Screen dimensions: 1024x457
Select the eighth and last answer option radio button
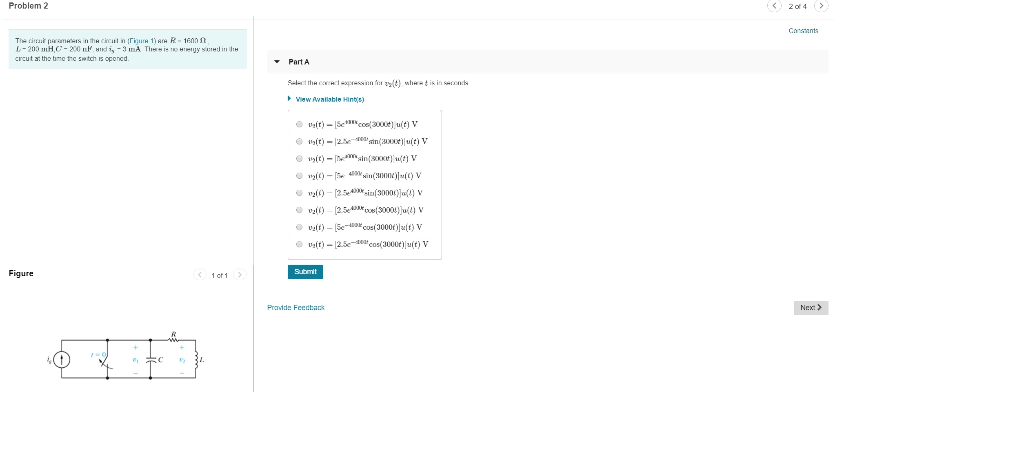point(299,244)
